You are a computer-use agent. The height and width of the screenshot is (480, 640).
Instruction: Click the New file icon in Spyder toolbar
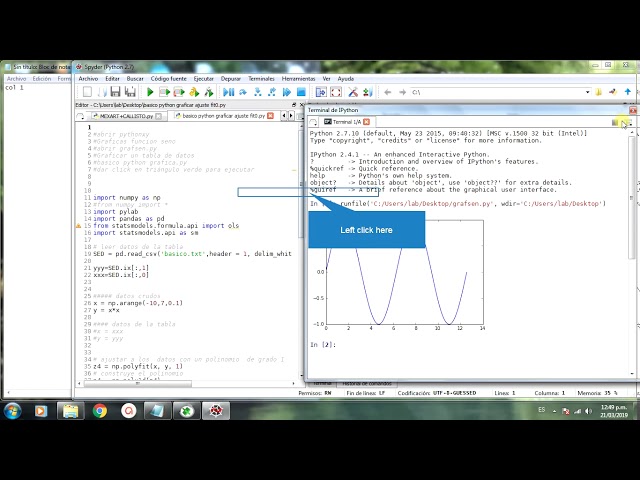tap(87, 92)
